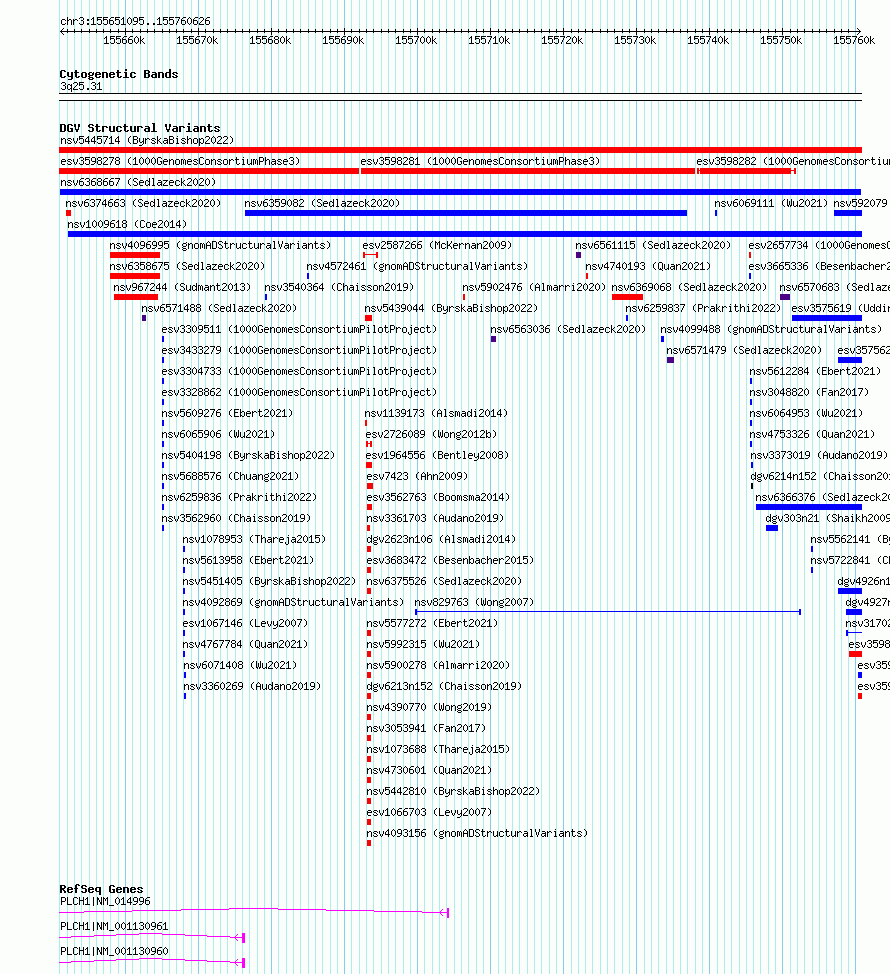Click the nsv6563036 (Sedlazeck2020) label
Viewport: 890px width, 974px height.
[x=568, y=329]
